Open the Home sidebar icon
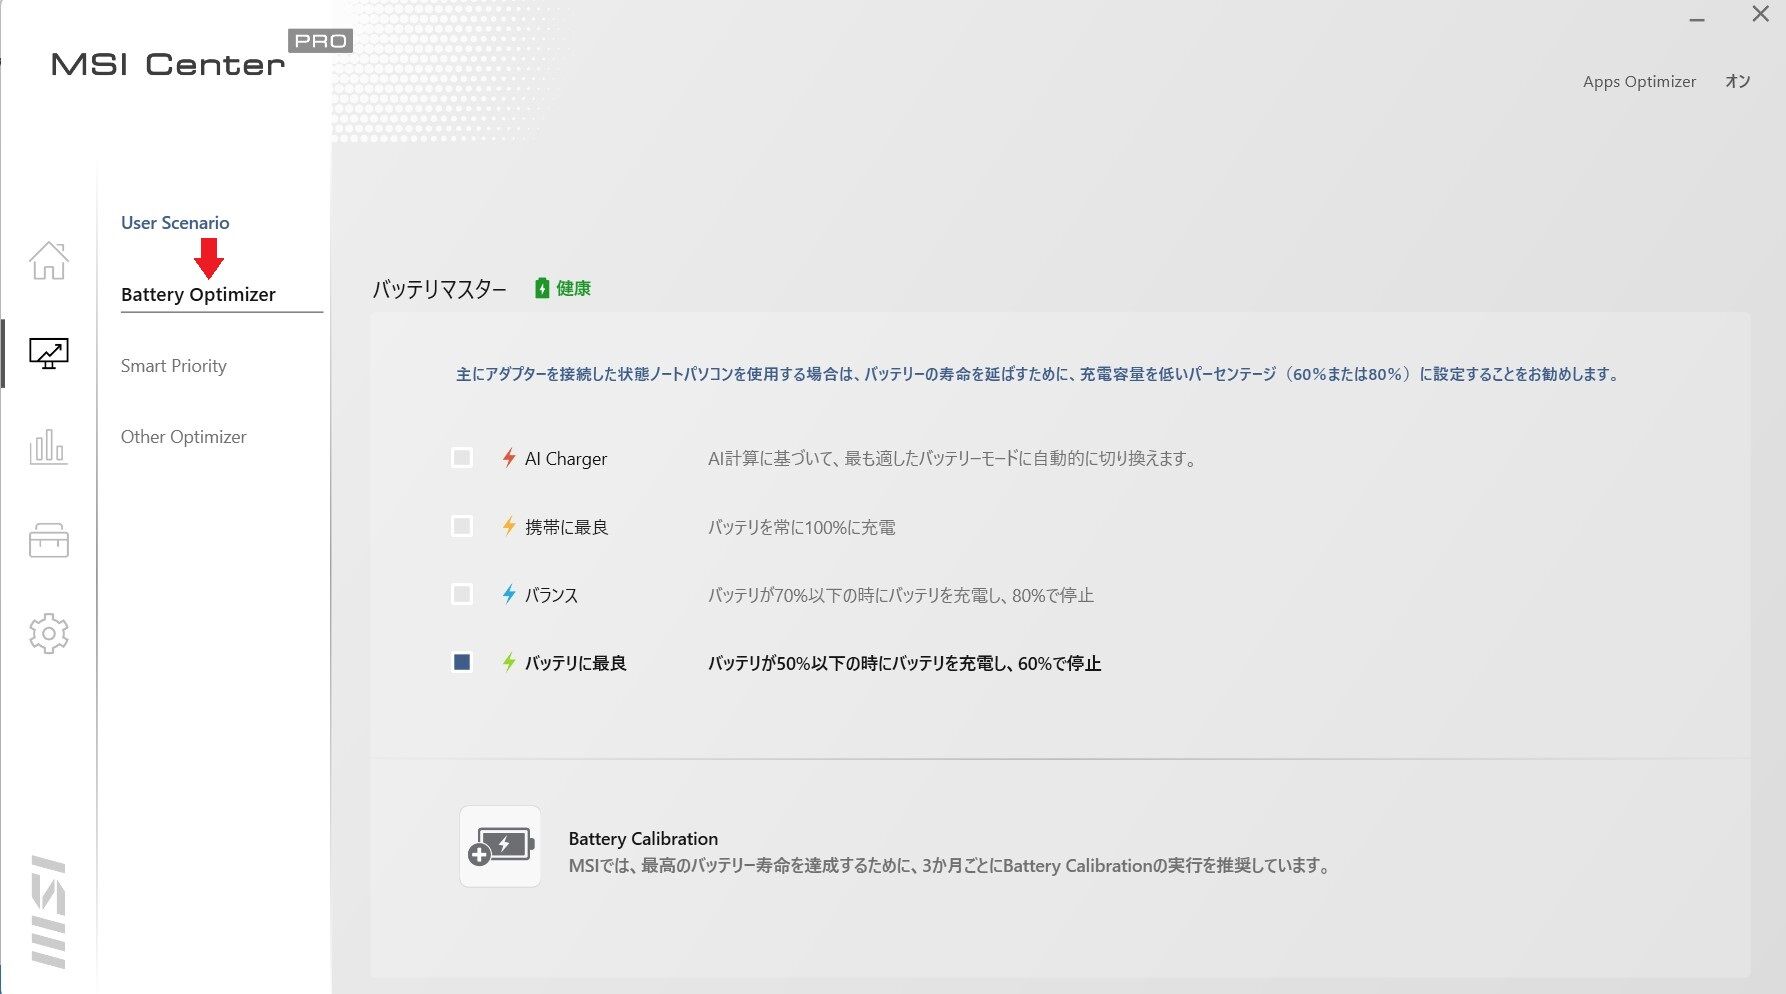The height and width of the screenshot is (994, 1786). pyautogui.click(x=48, y=261)
